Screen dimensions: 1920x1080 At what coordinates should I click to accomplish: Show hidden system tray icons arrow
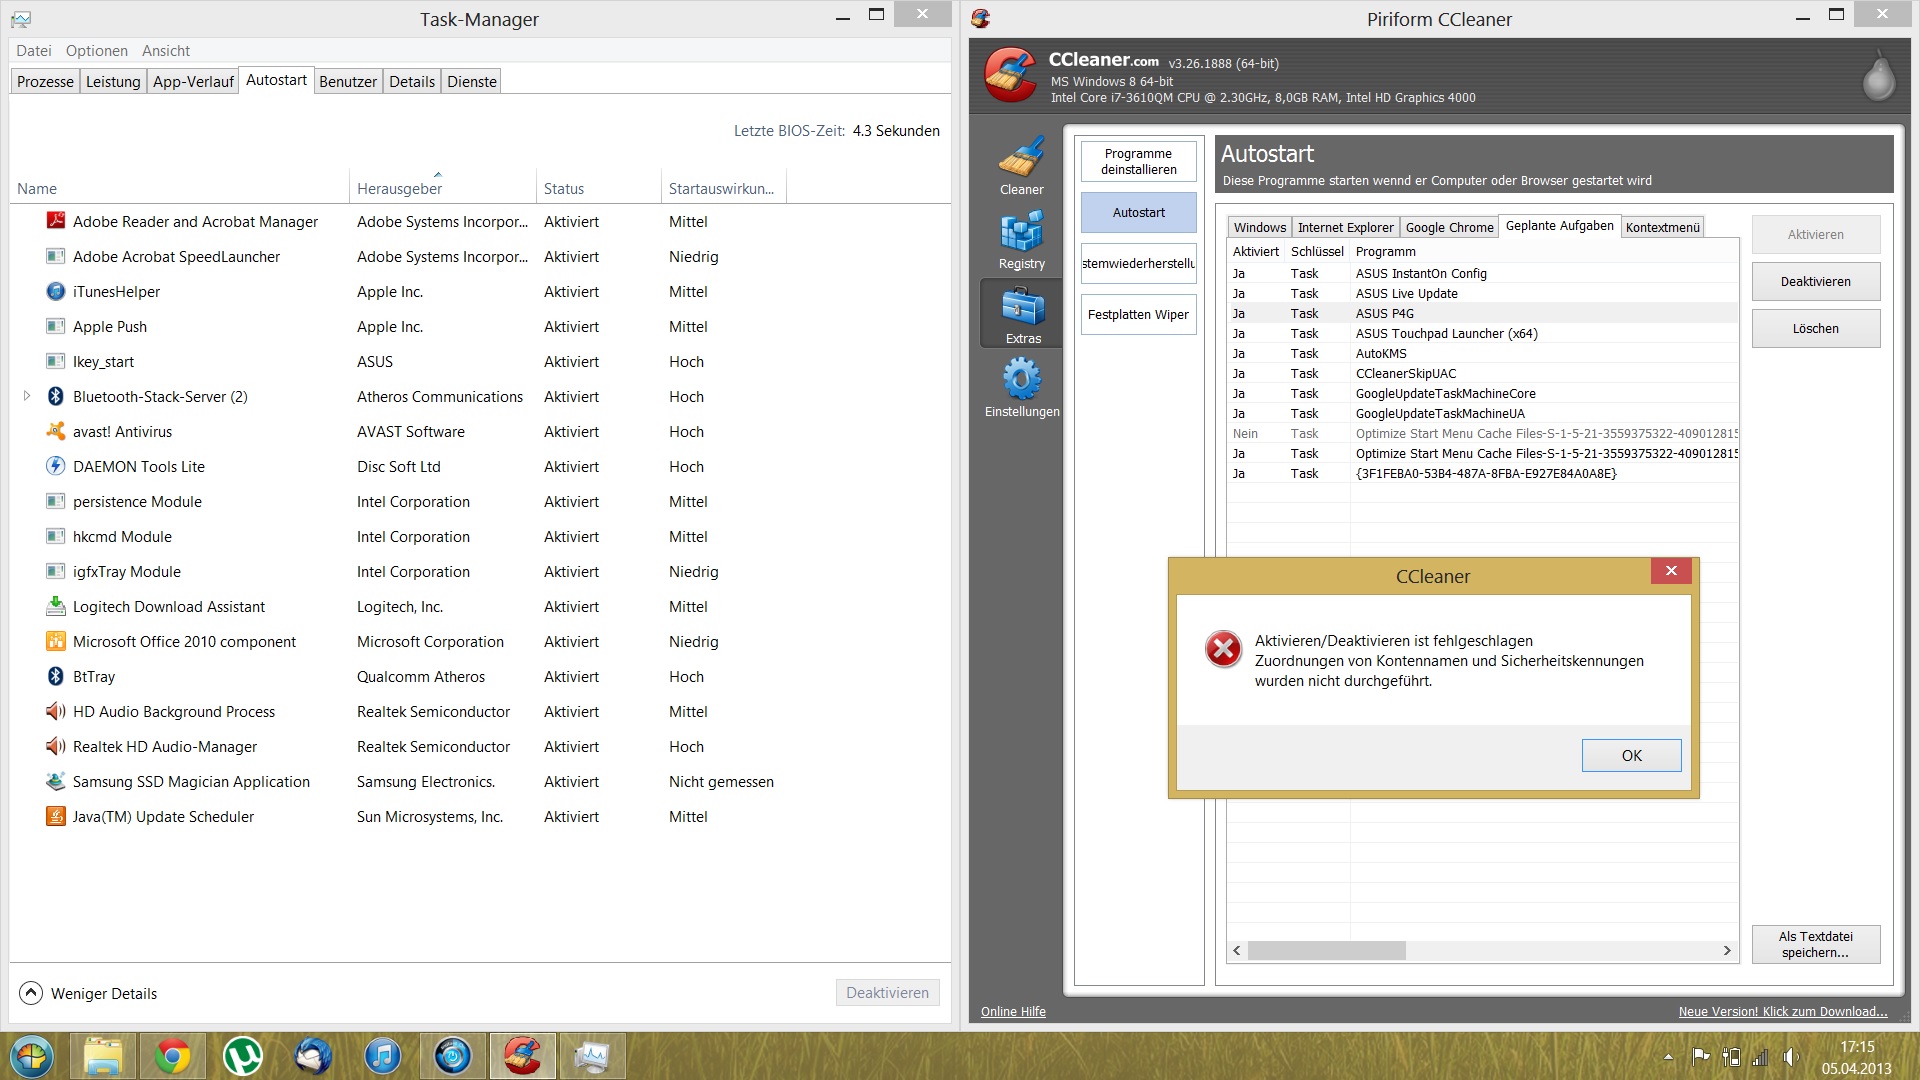point(1667,1057)
